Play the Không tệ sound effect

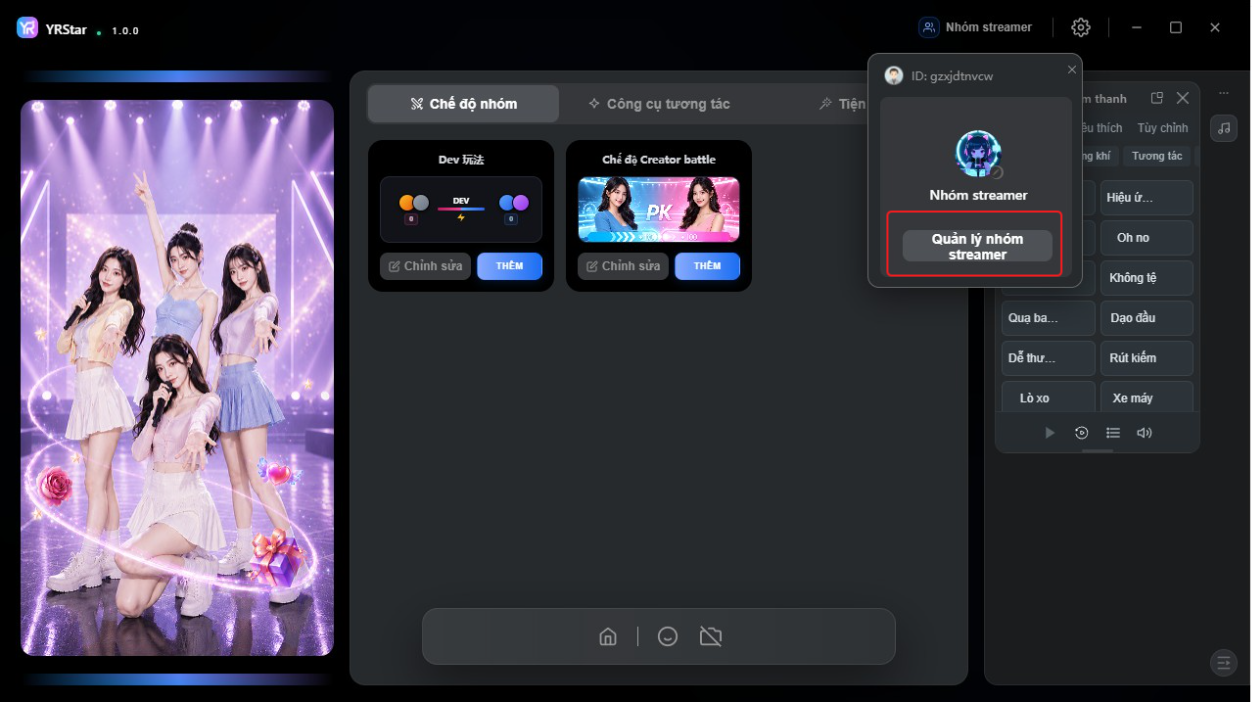1147,278
